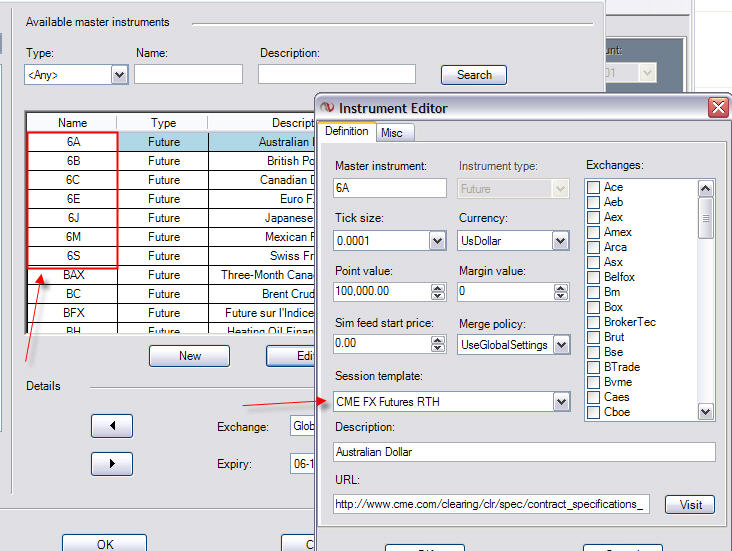Image resolution: width=732 pixels, height=551 pixels.
Task: Select the 6M instrument row
Action: [172, 237]
